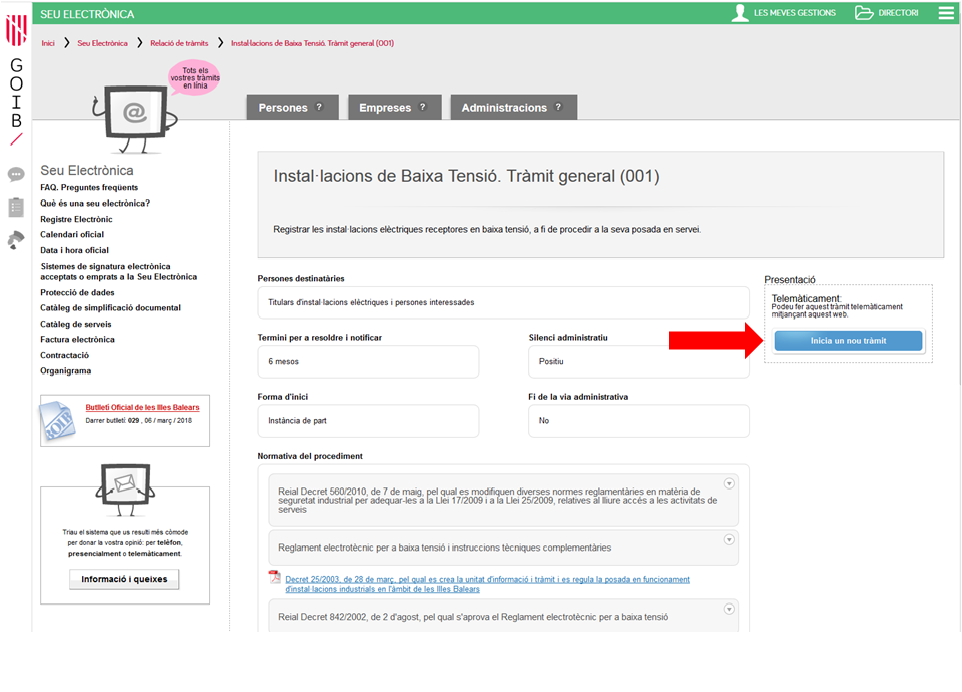The width and height of the screenshot is (962, 692).
Task: Expand the Reial Decret 560/2010 entry
Action: click(729, 484)
